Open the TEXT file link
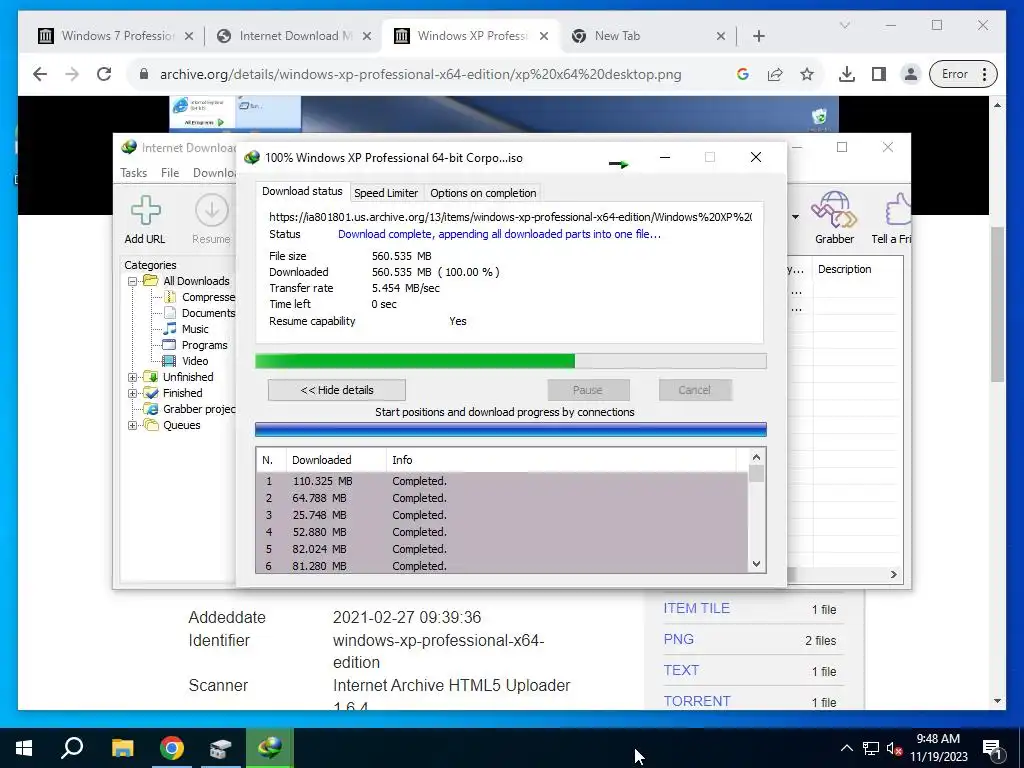Viewport: 1024px width, 768px height. pos(681,670)
